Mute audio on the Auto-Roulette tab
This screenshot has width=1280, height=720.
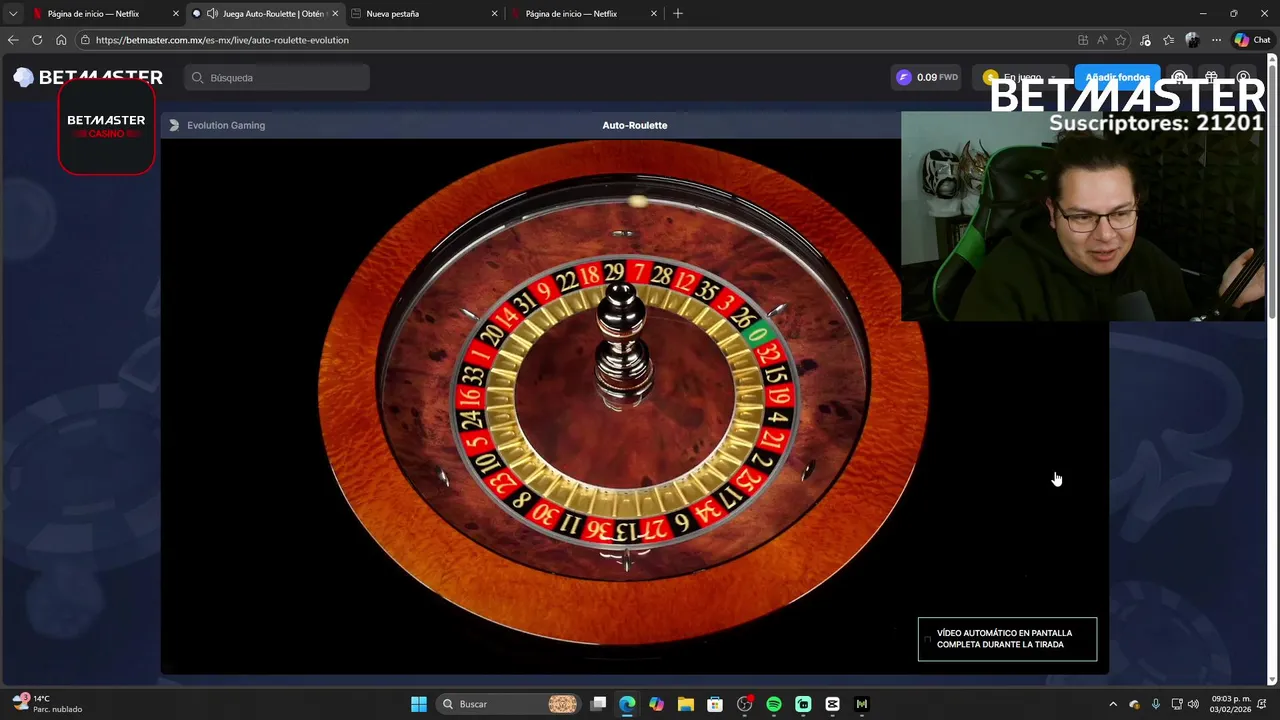coord(212,14)
